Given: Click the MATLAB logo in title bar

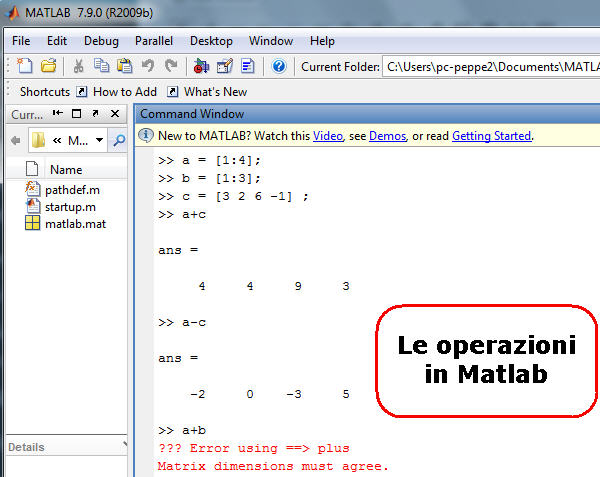Looking at the screenshot, I should pos(13,13).
